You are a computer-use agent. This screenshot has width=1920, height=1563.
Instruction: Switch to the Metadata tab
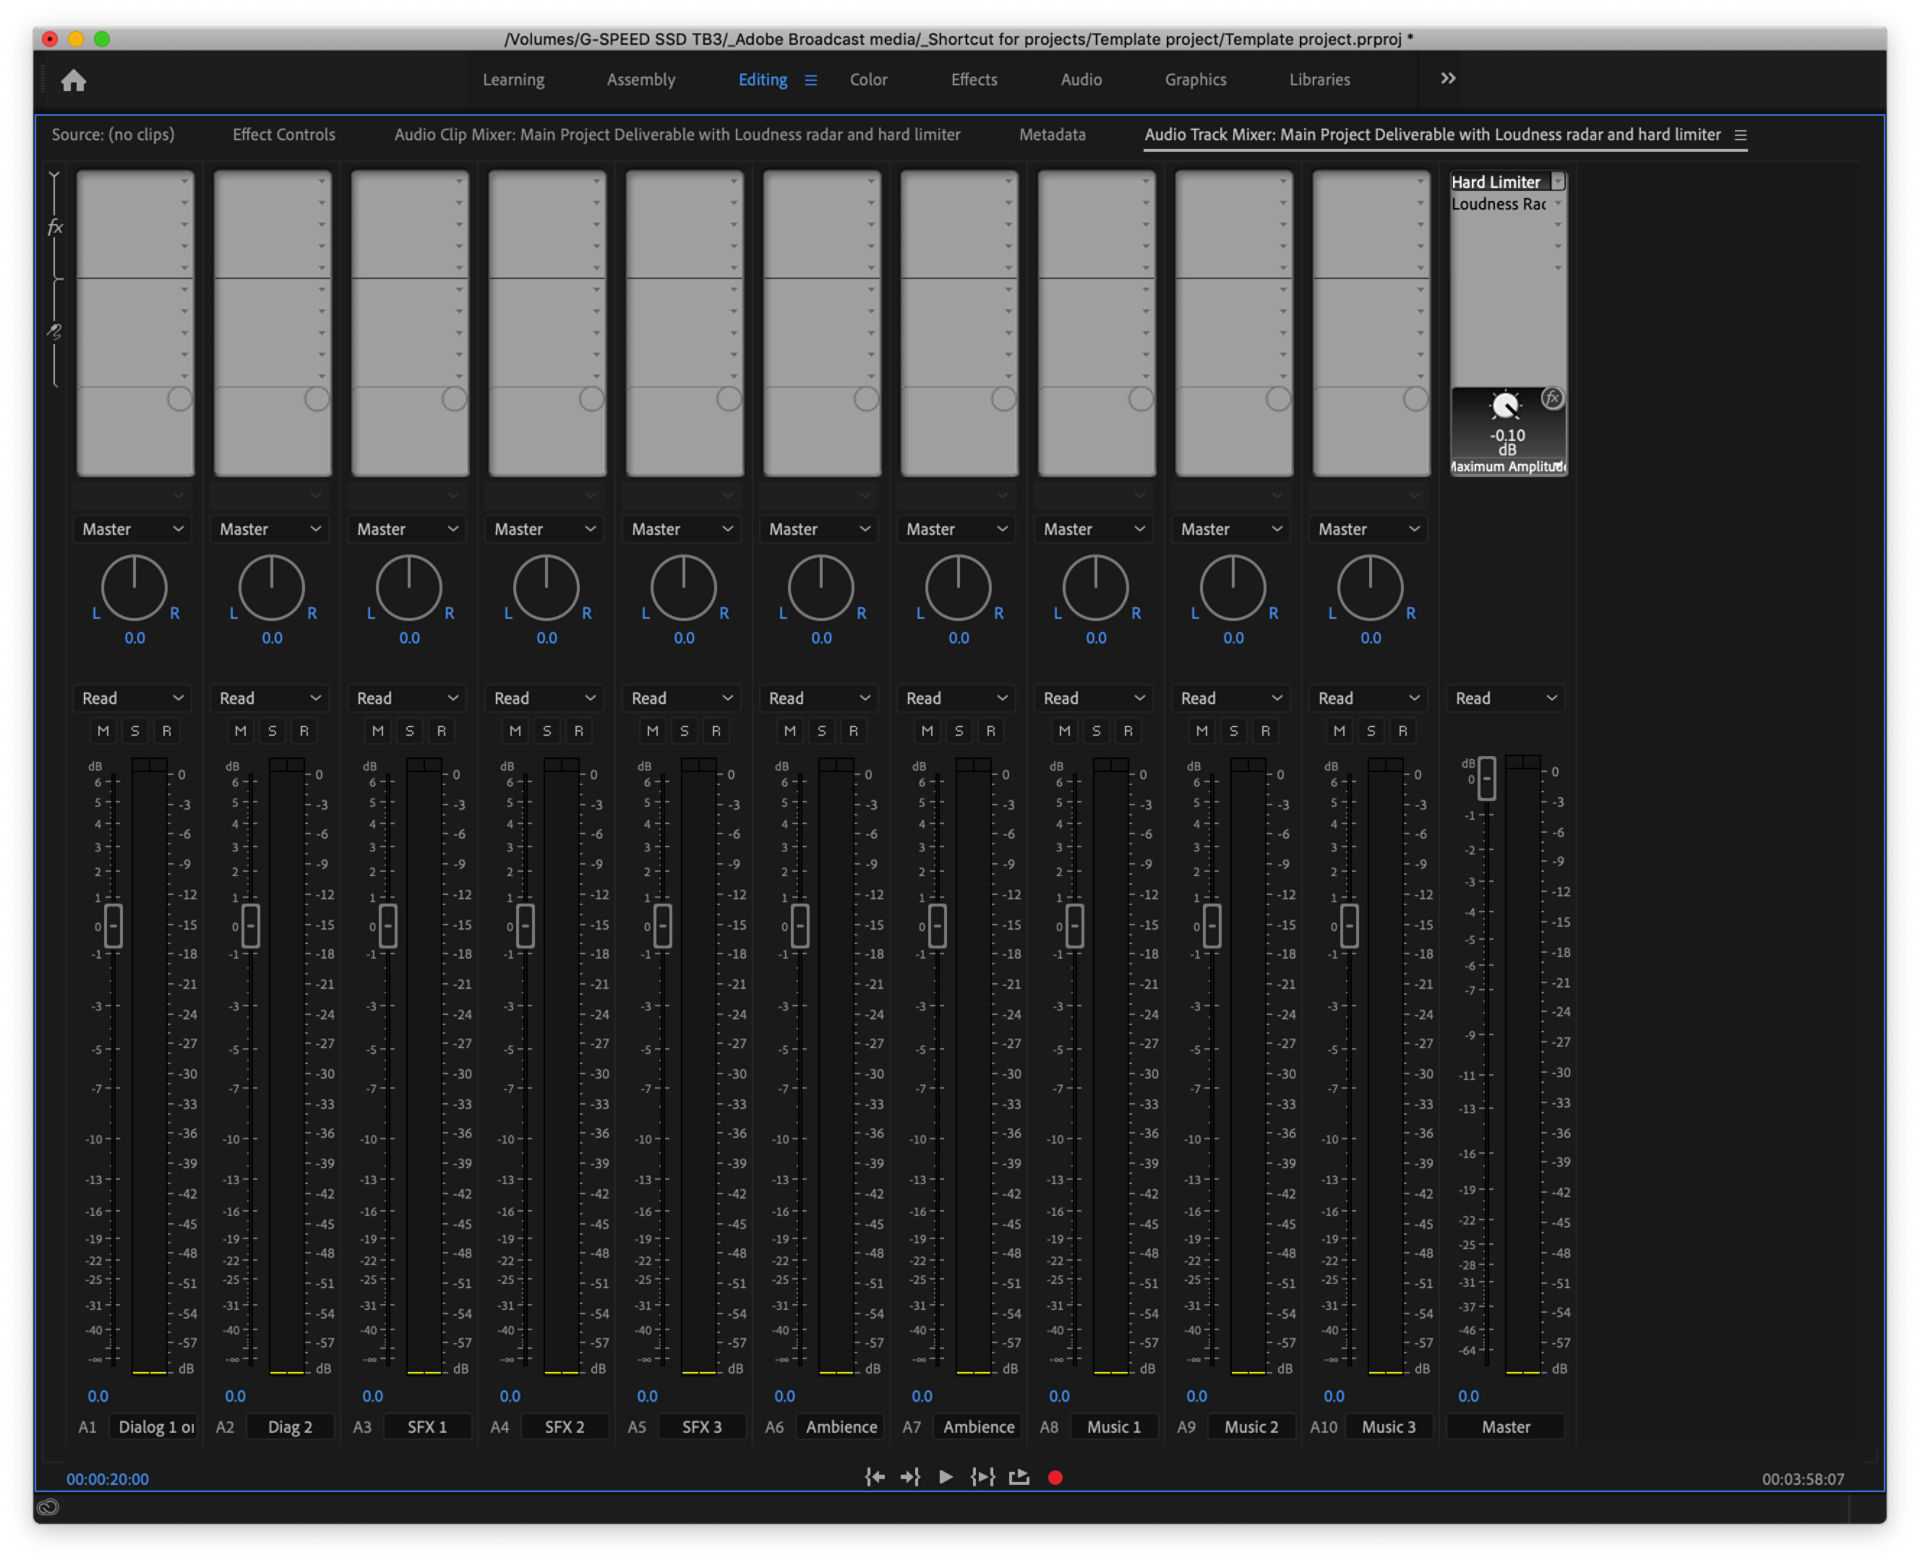tap(1052, 134)
